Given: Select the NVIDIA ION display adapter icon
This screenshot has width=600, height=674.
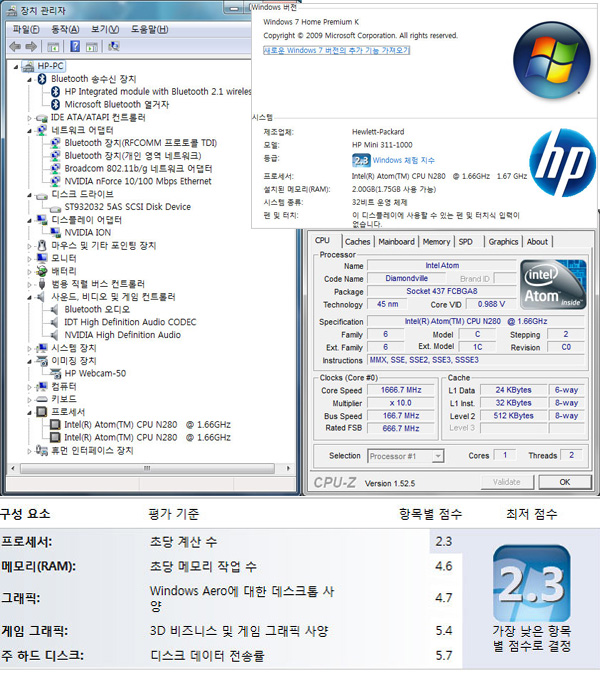Looking at the screenshot, I should coord(55,233).
